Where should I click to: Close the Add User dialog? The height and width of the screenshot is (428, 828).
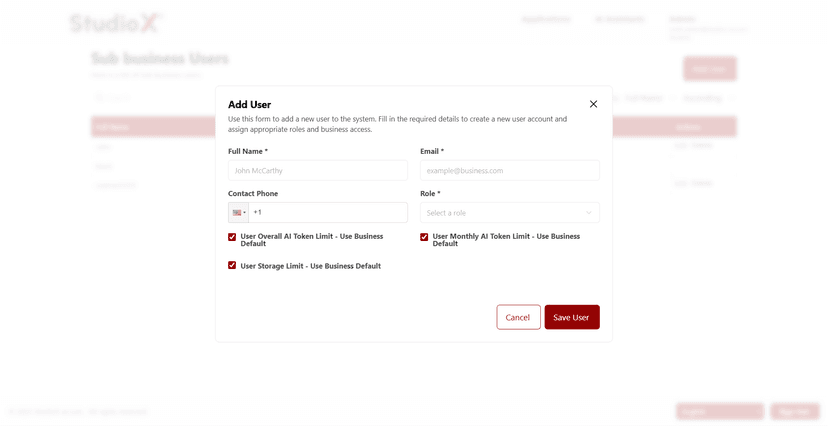pyautogui.click(x=593, y=104)
